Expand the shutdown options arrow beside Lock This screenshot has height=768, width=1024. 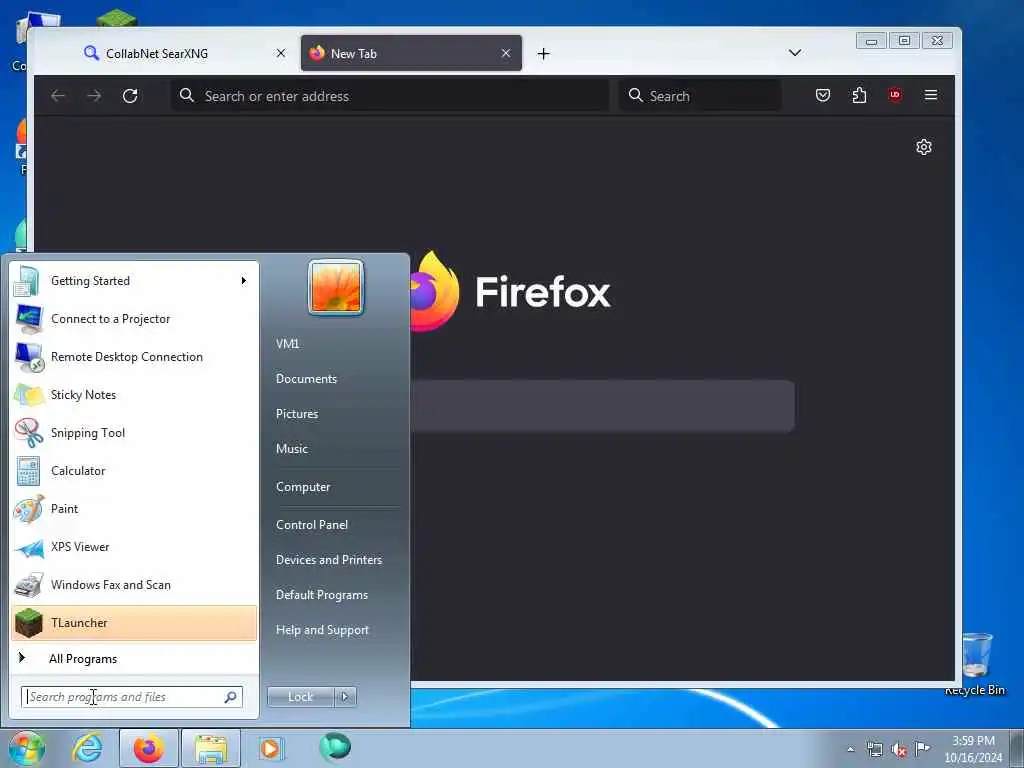coord(345,697)
